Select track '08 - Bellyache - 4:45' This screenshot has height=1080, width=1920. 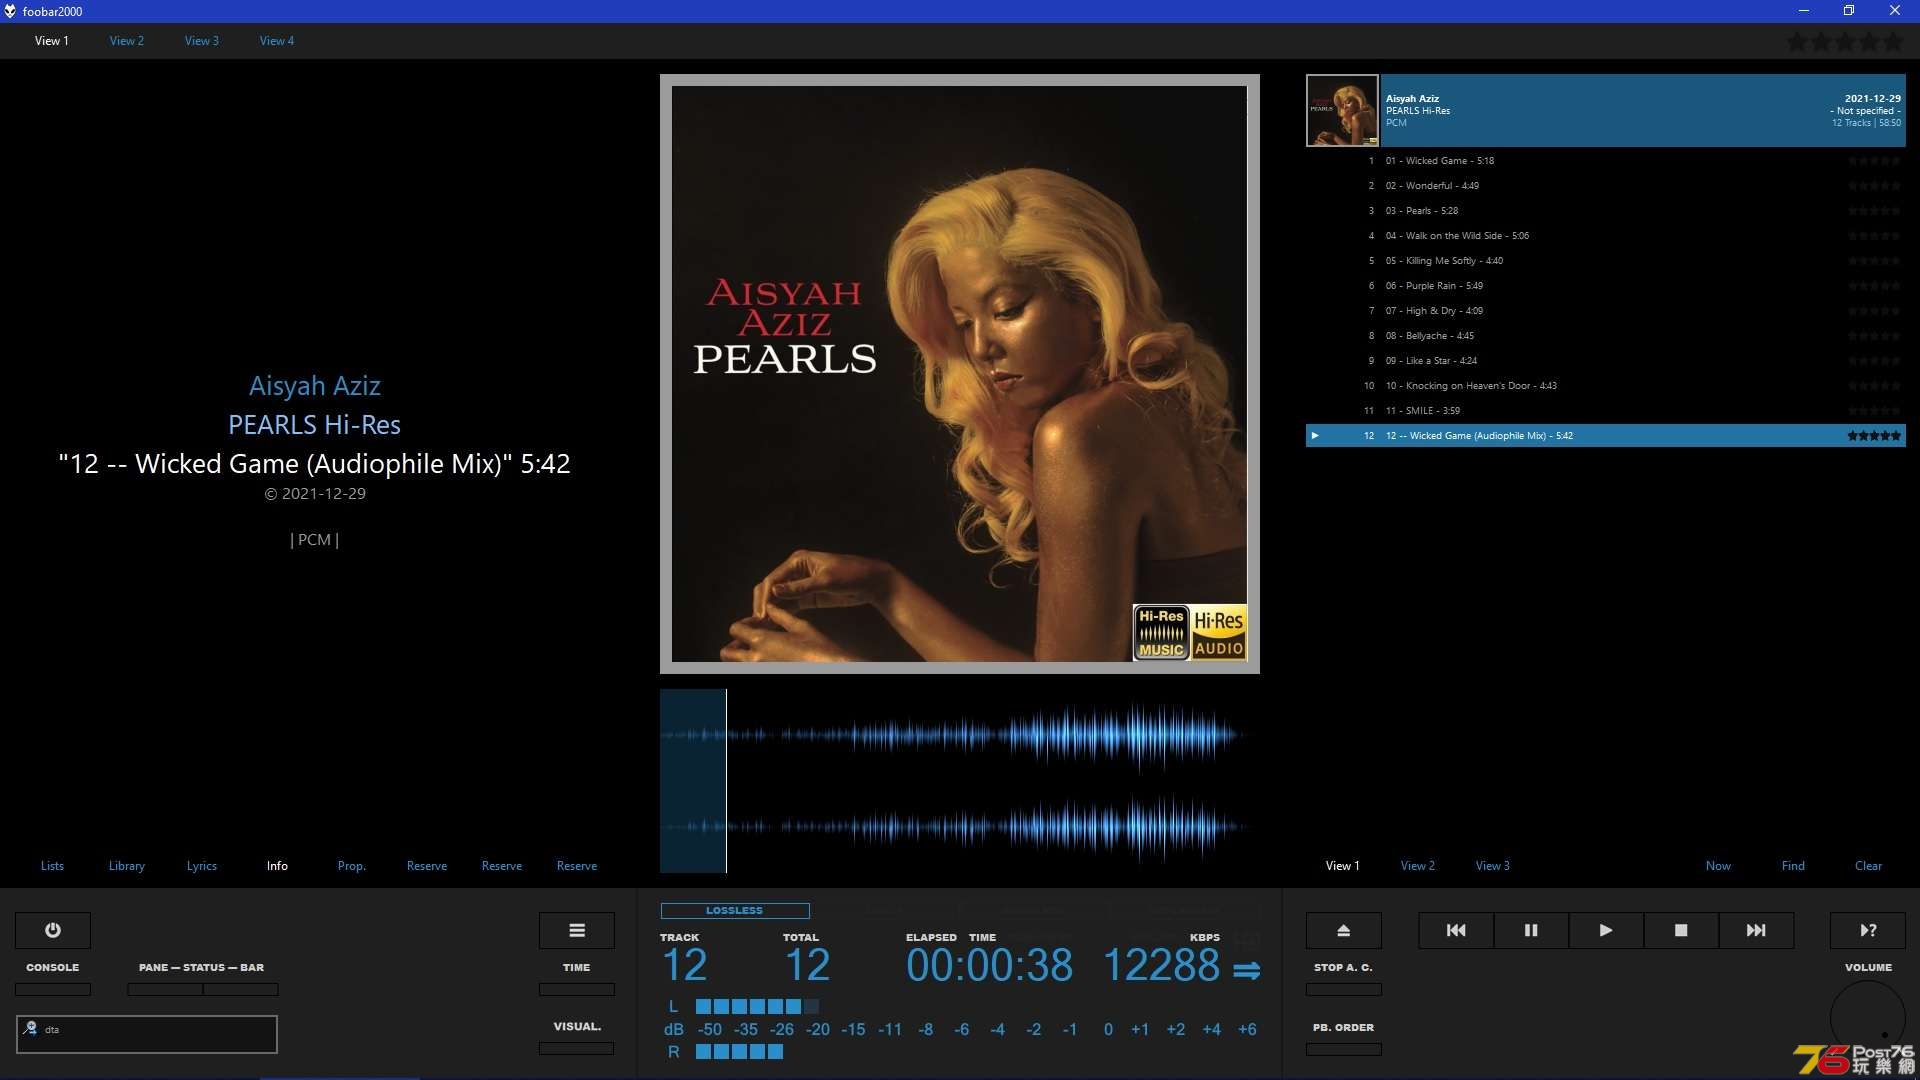pyautogui.click(x=1606, y=336)
